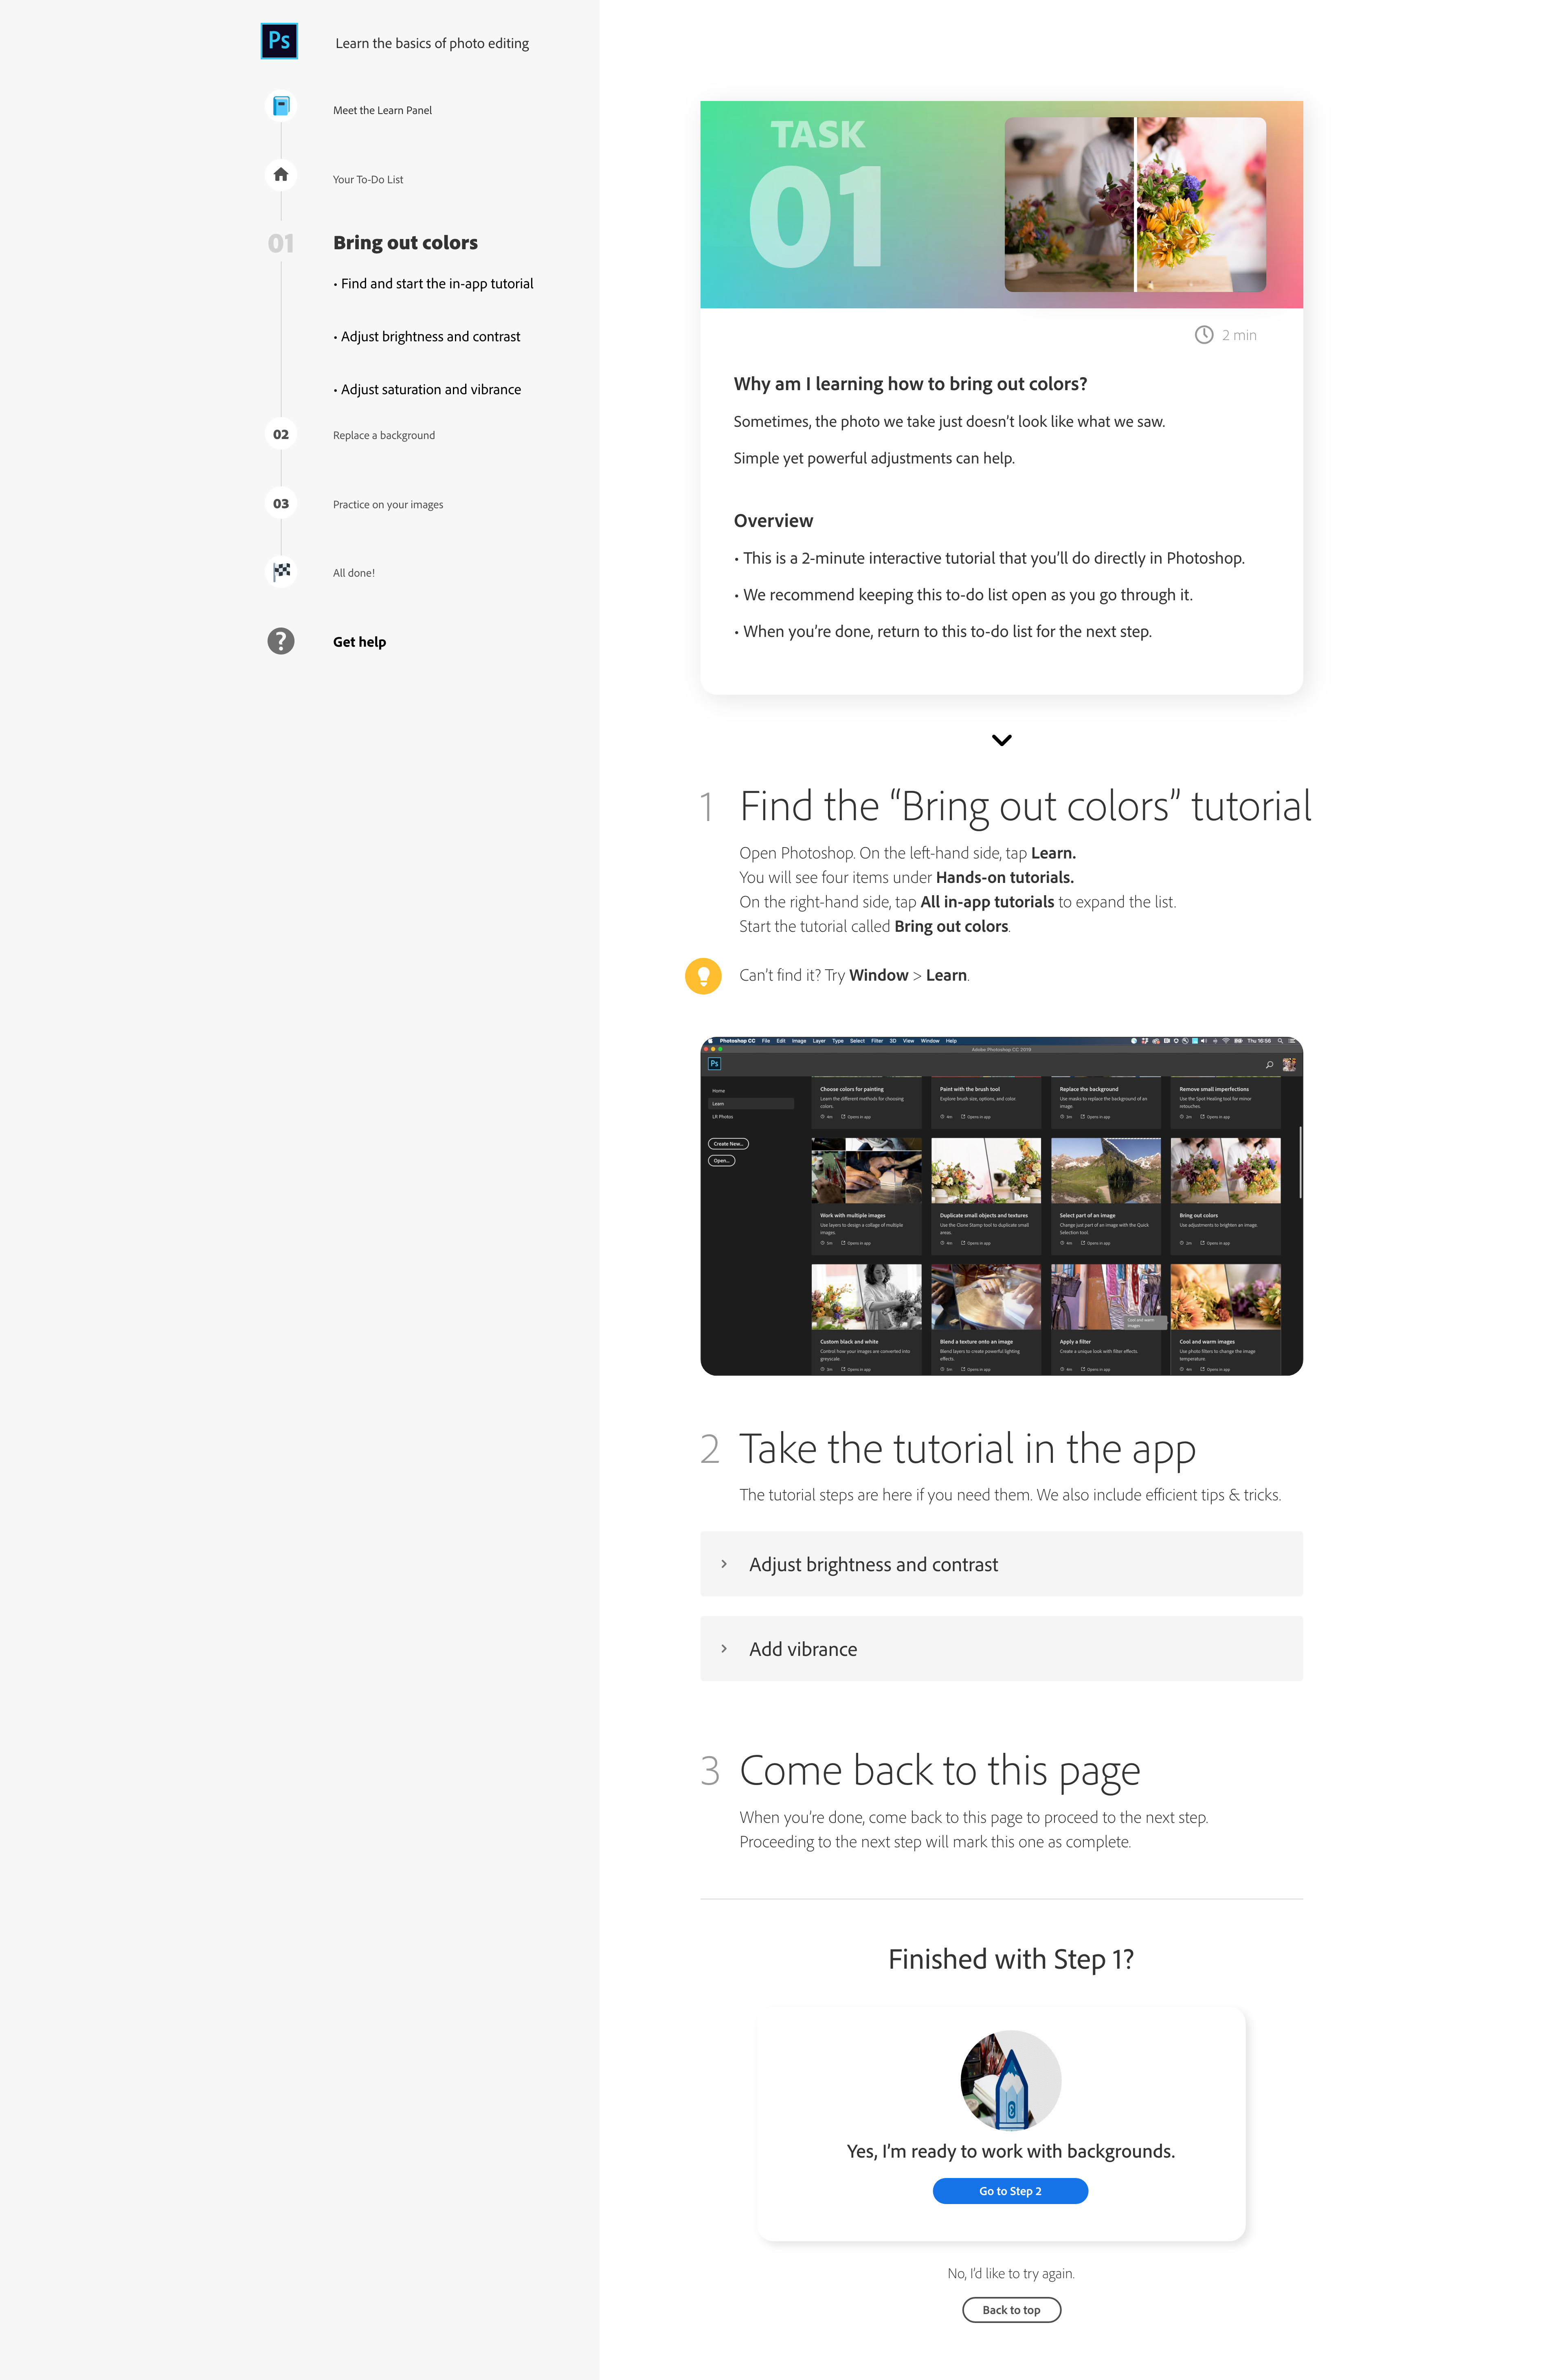
Task: Click the '2 min' duration label
Action: (1239, 335)
